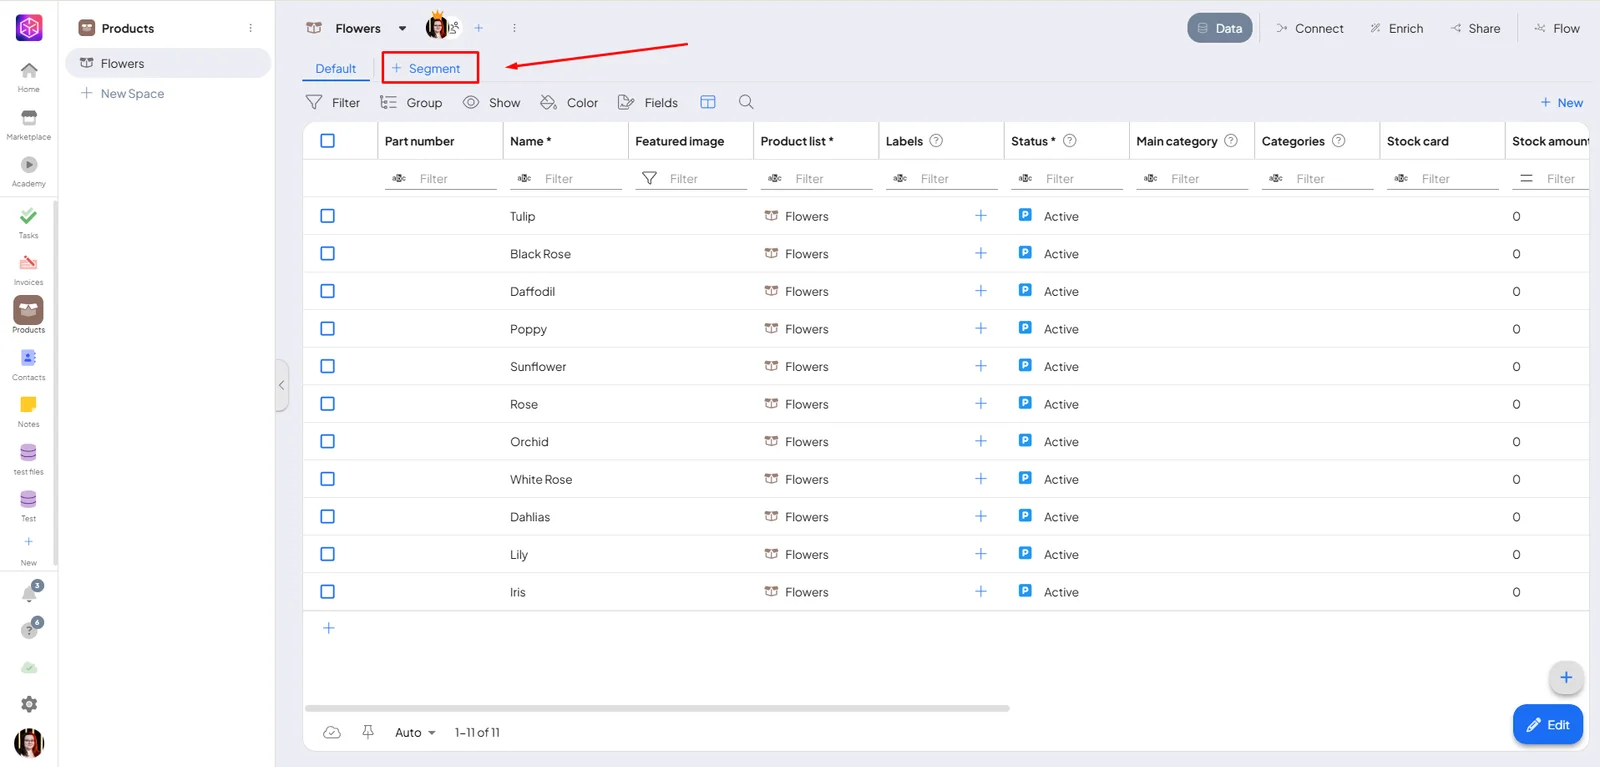1600x767 pixels.
Task: Tick the Sunflower row checkbox
Action: [x=327, y=366]
